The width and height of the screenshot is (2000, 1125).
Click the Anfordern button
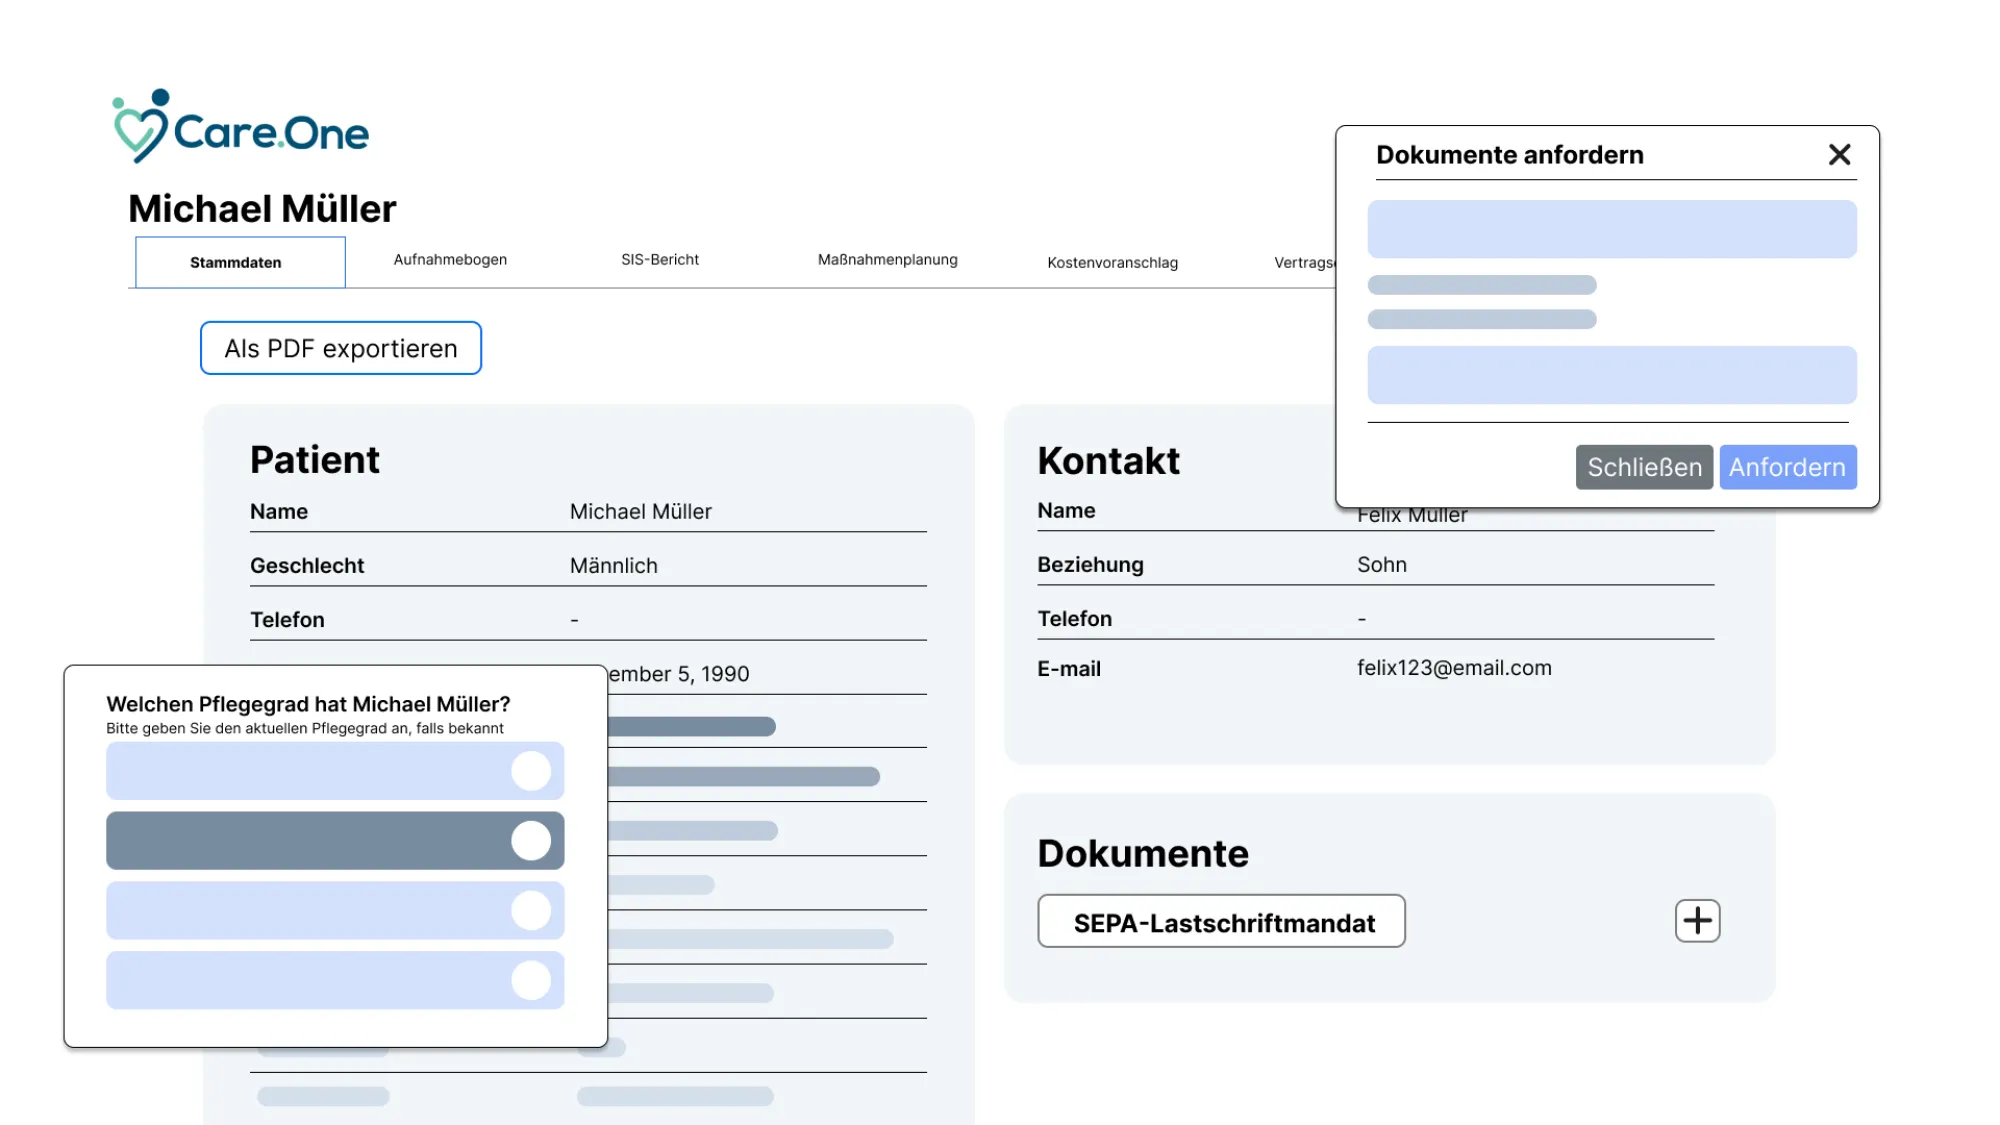click(1788, 467)
